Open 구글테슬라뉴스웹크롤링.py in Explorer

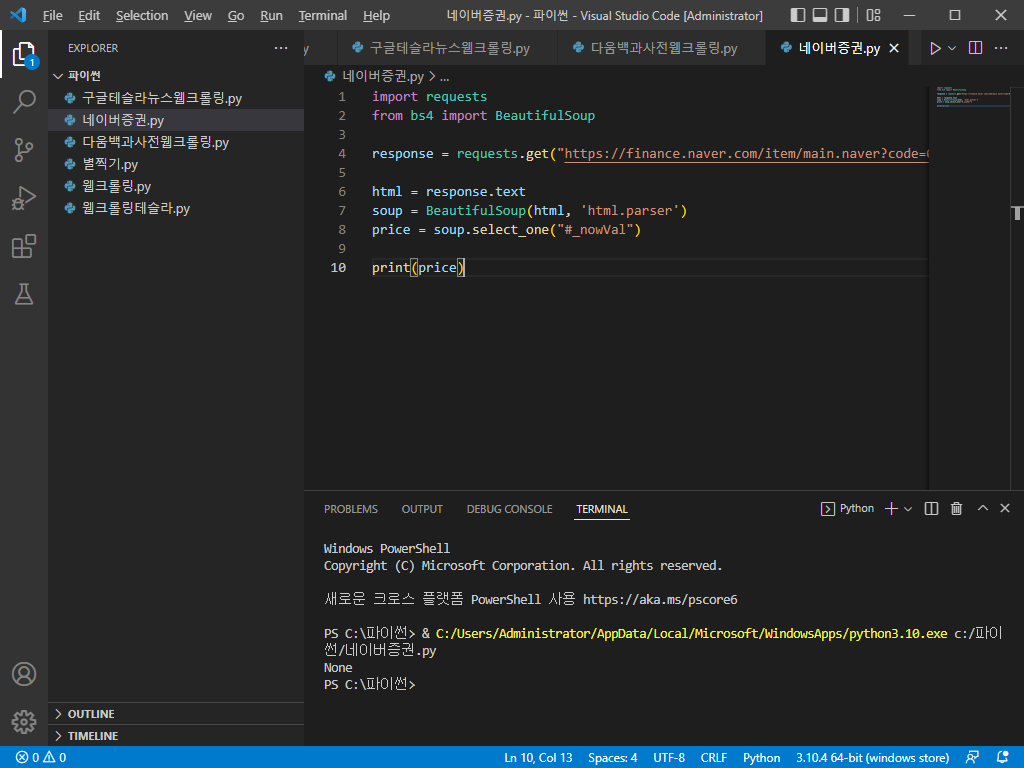pyautogui.click(x=176, y=98)
